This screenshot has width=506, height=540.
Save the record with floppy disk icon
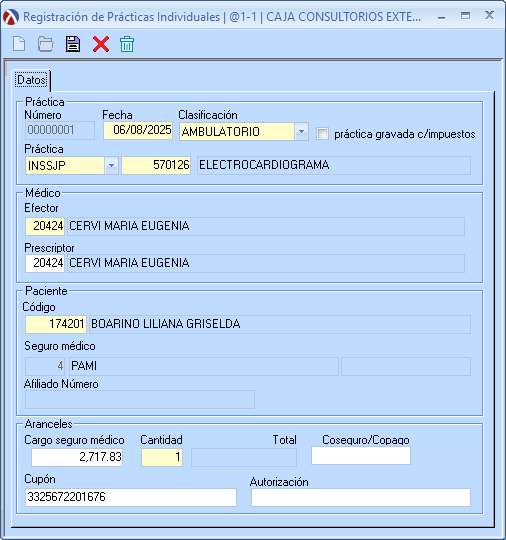[x=73, y=44]
